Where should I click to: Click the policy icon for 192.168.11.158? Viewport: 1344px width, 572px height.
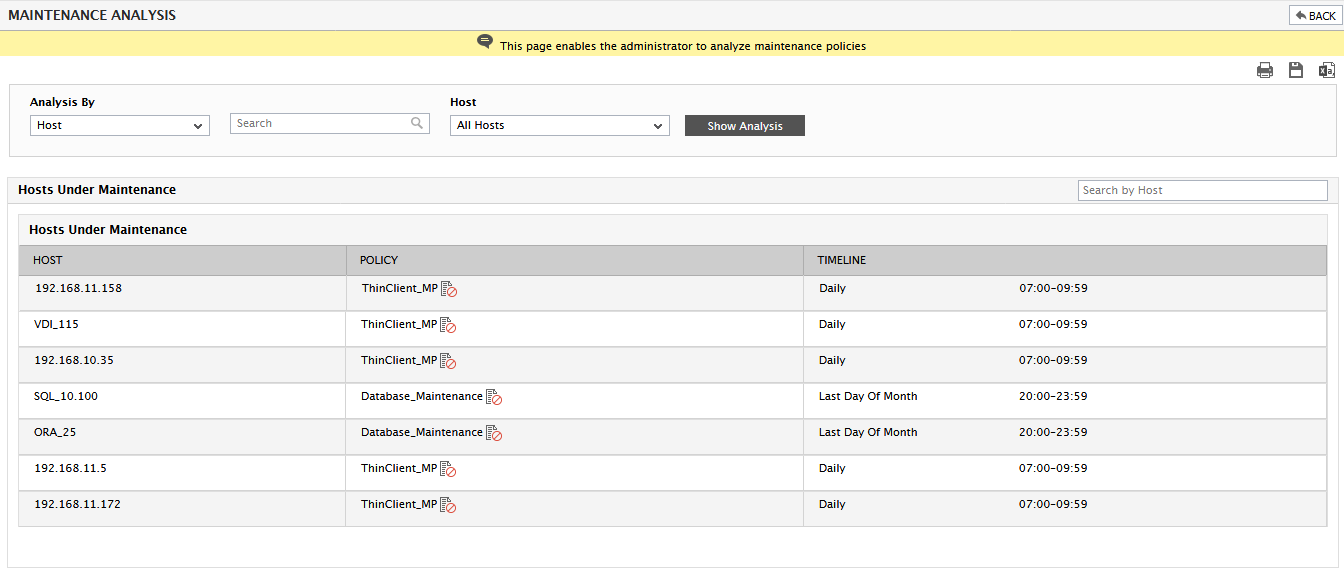449,289
